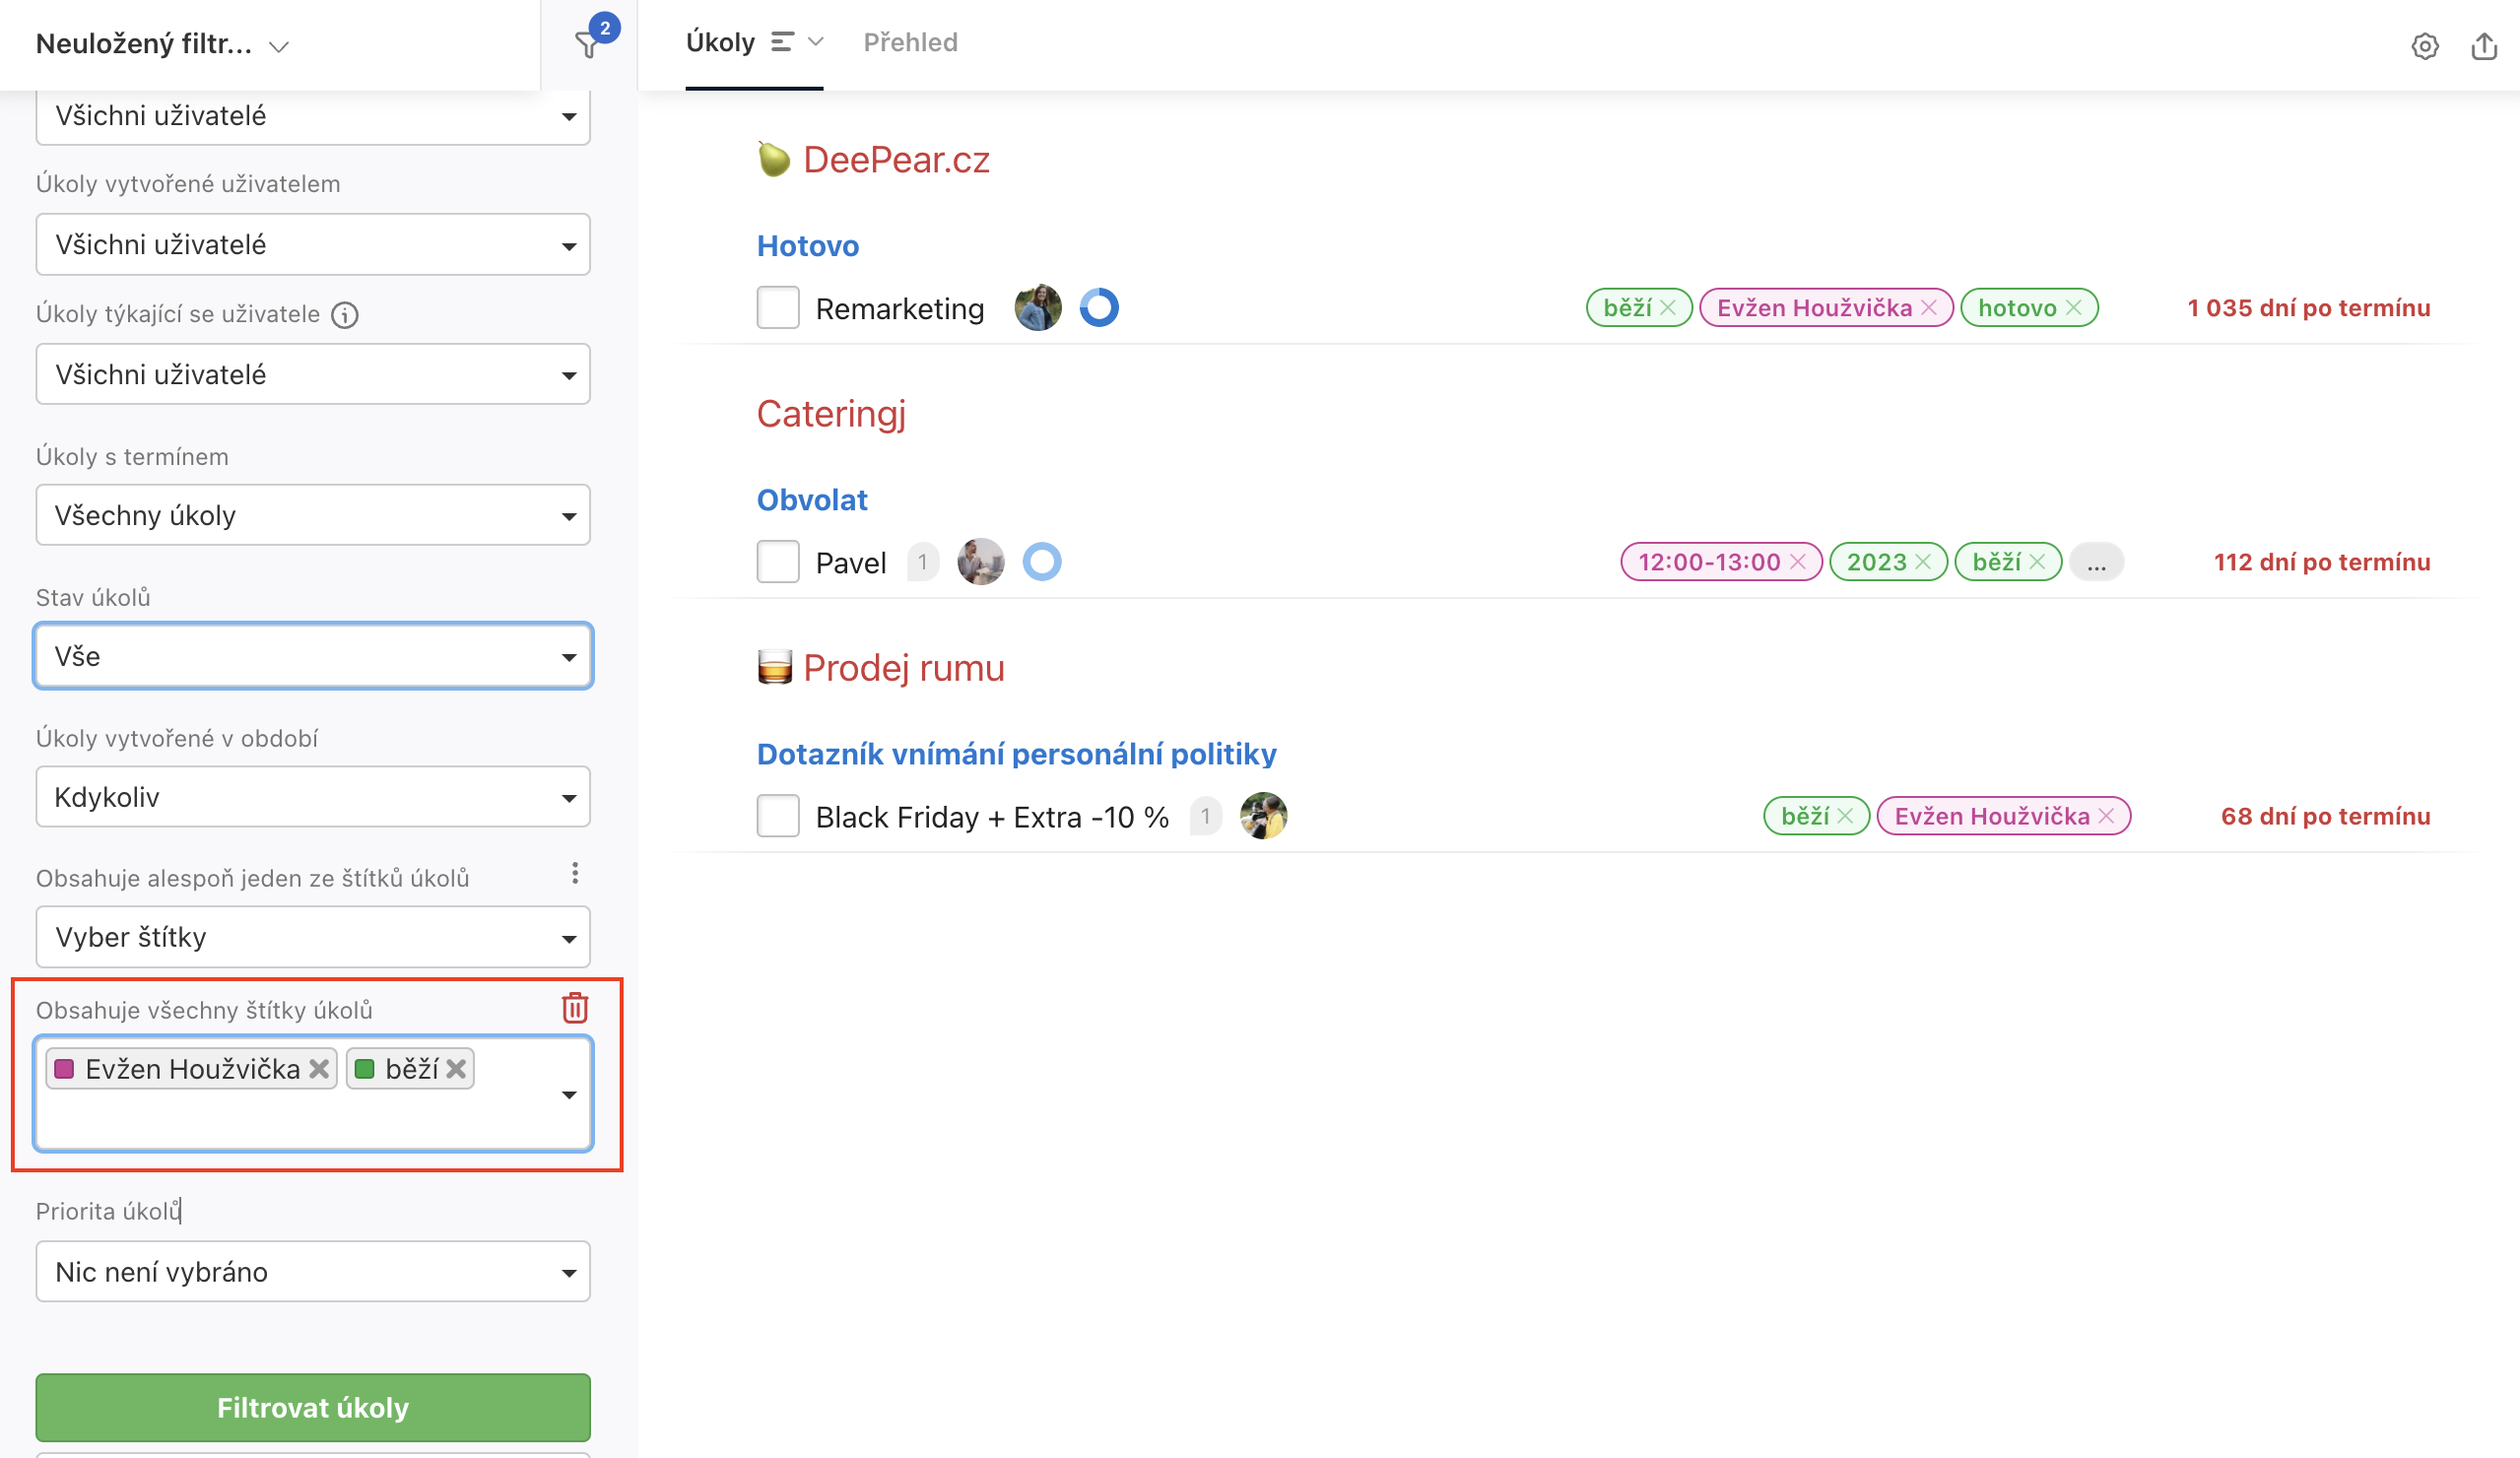The width and height of the screenshot is (2520, 1458).
Task: Remove 12:00-13:00 label from Pavel task
Action: (1798, 562)
